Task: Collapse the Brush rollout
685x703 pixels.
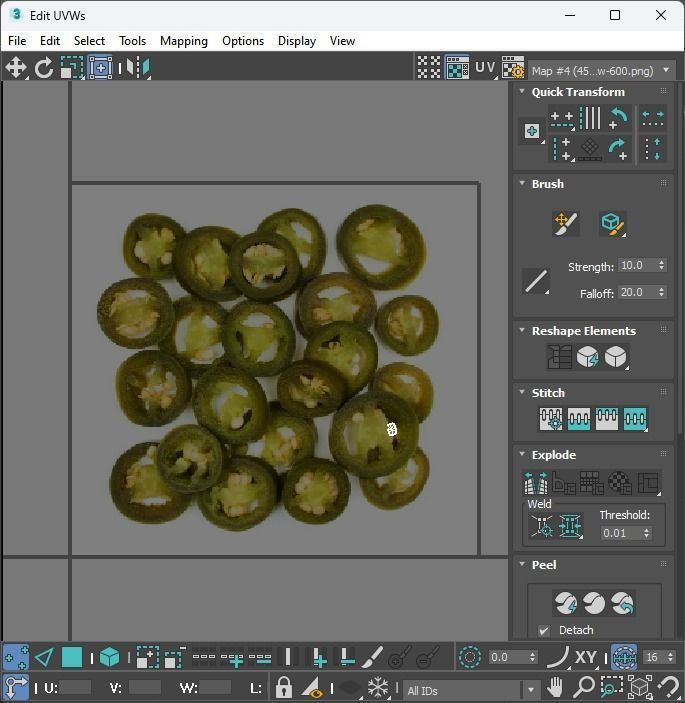Action: (x=522, y=183)
